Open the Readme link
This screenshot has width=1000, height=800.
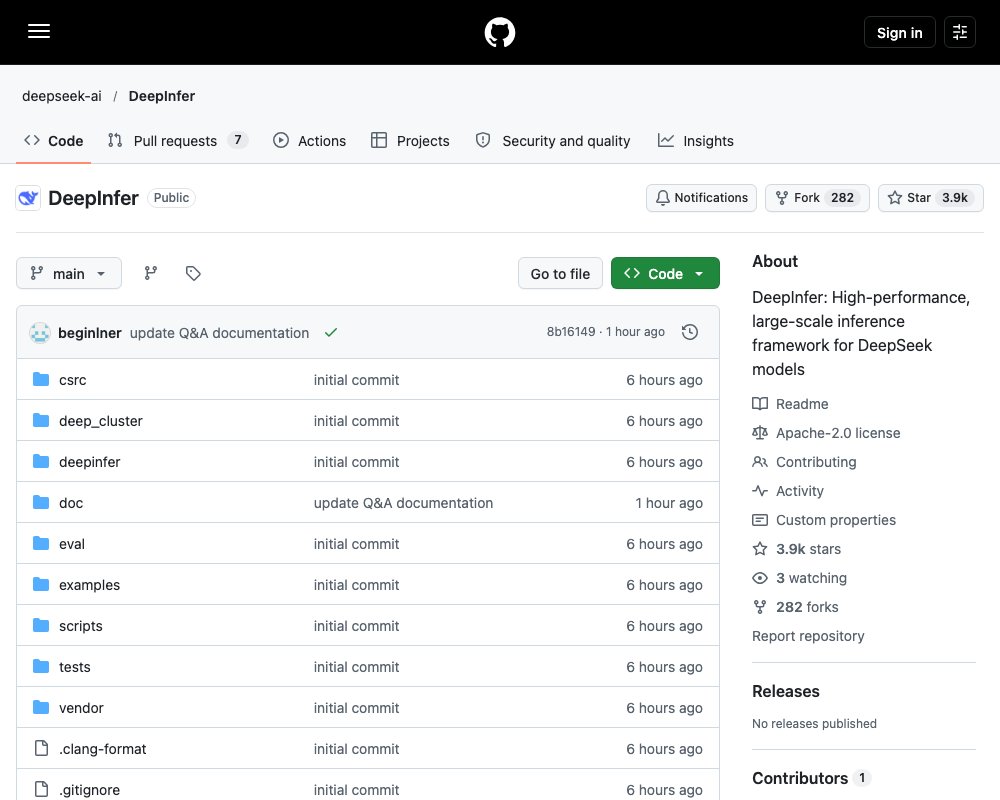click(x=802, y=404)
